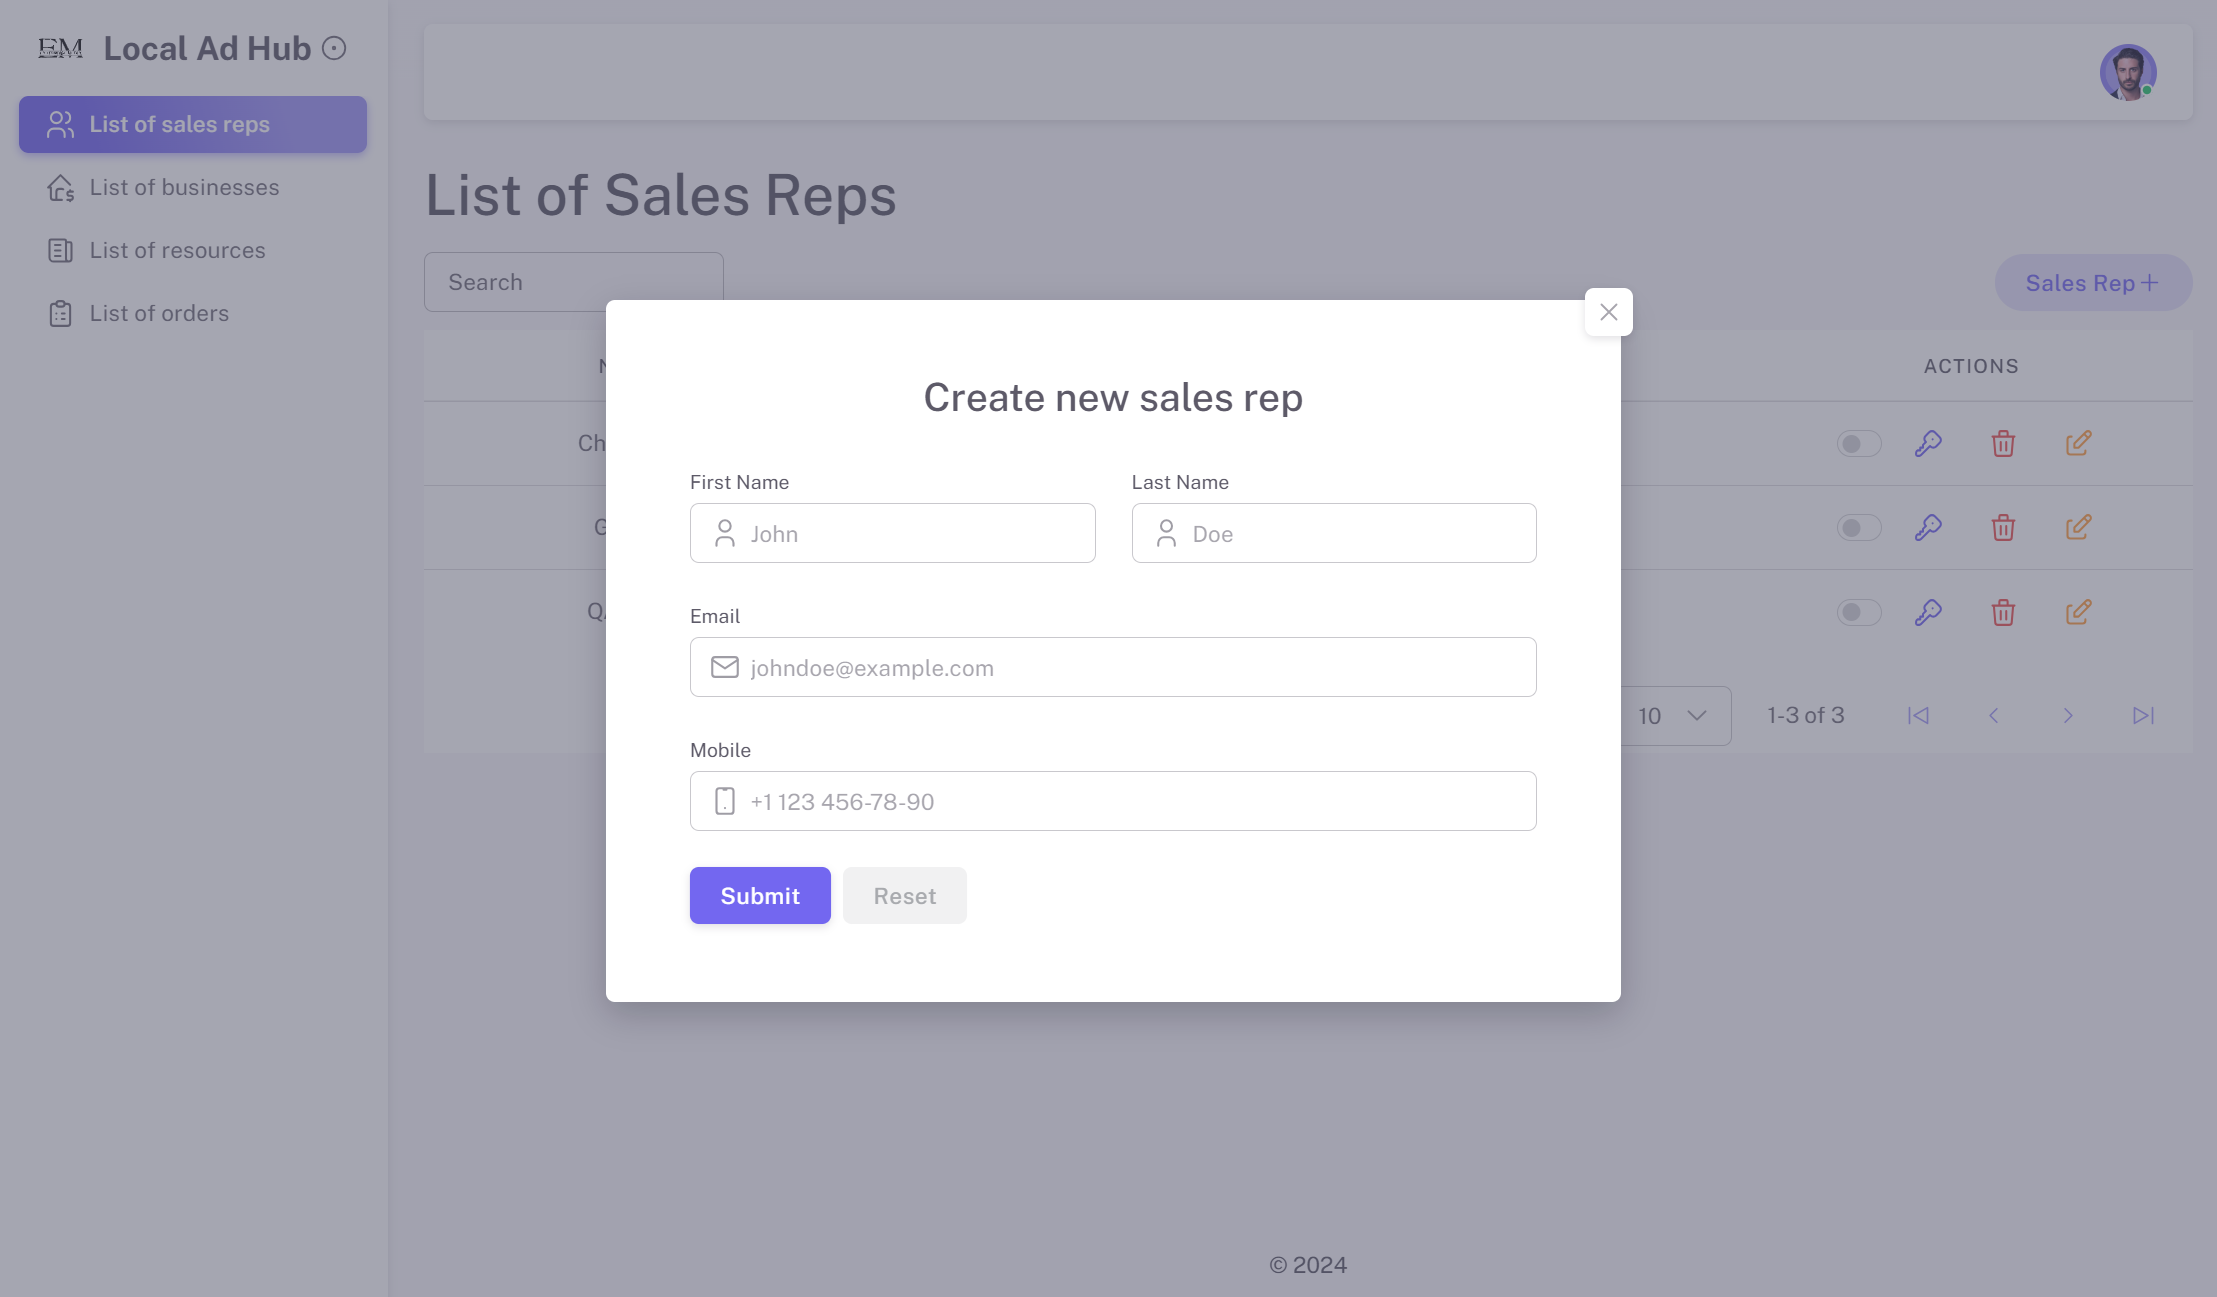
Task: Toggle status switch in third table row
Action: [1859, 612]
